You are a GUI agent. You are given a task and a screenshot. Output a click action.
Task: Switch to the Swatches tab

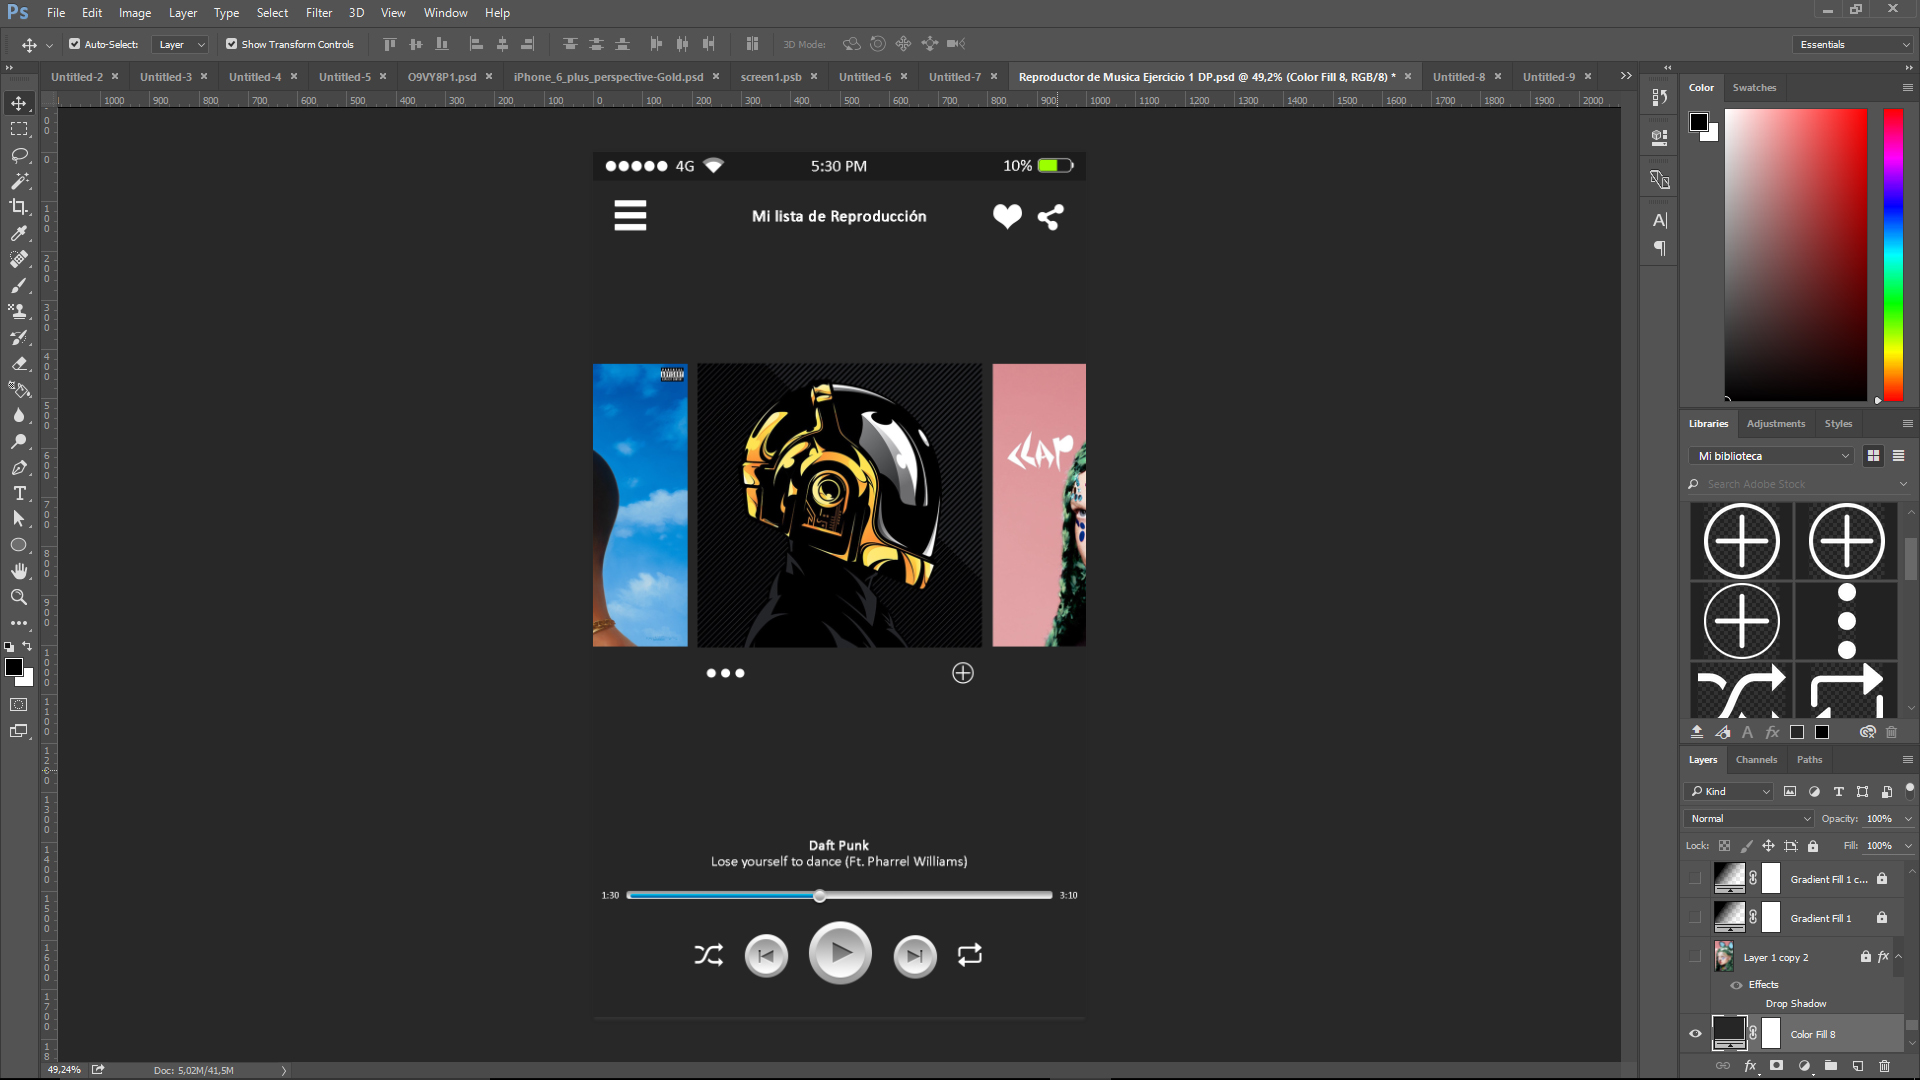click(1754, 88)
